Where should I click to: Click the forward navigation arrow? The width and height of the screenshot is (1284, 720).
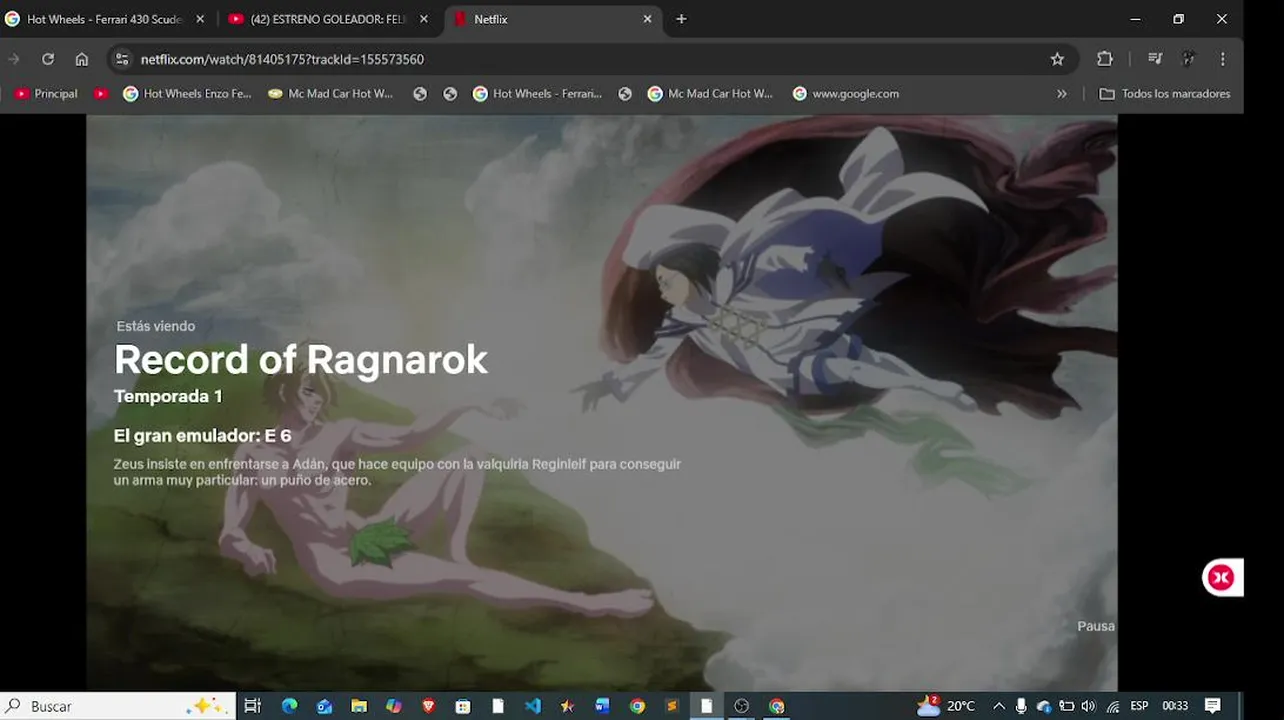coord(14,59)
